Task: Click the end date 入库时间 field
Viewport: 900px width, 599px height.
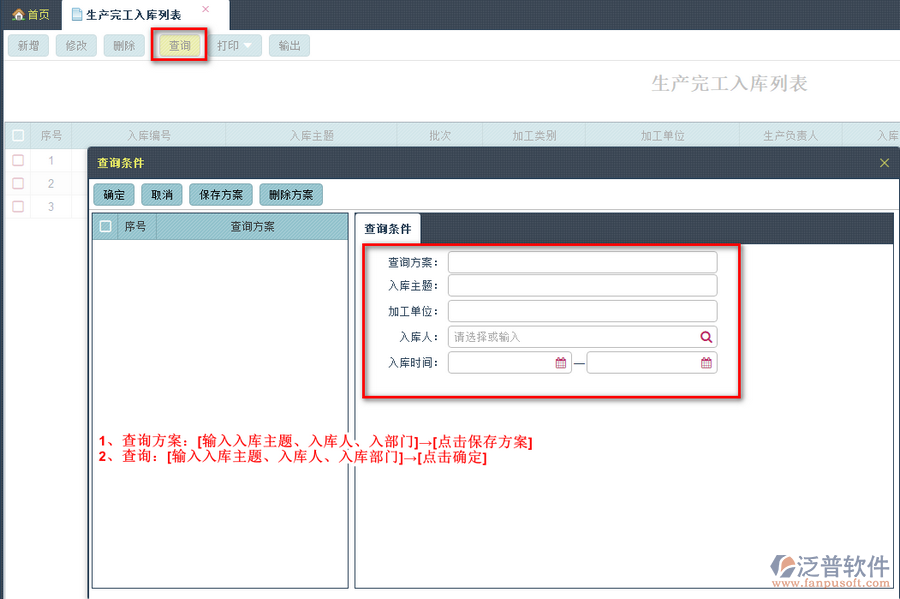Action: pos(652,363)
